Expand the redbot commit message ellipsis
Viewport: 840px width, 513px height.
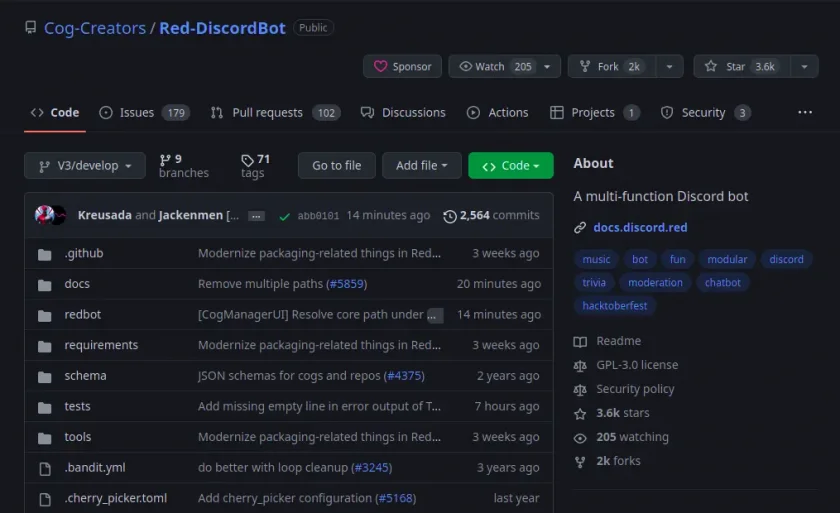coord(434,315)
